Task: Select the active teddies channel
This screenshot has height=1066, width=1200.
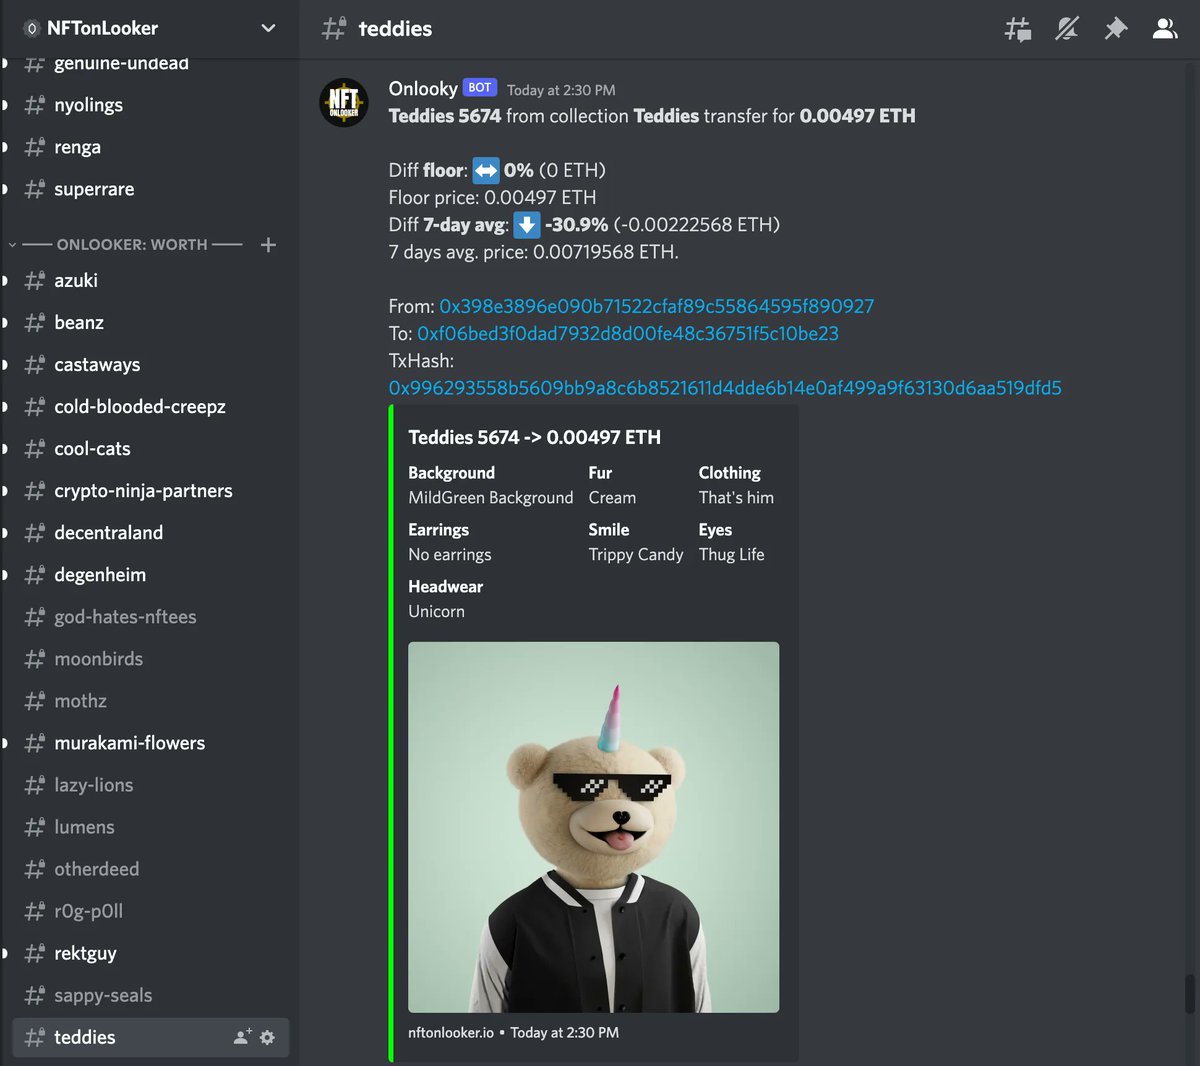Action: (x=150, y=1037)
